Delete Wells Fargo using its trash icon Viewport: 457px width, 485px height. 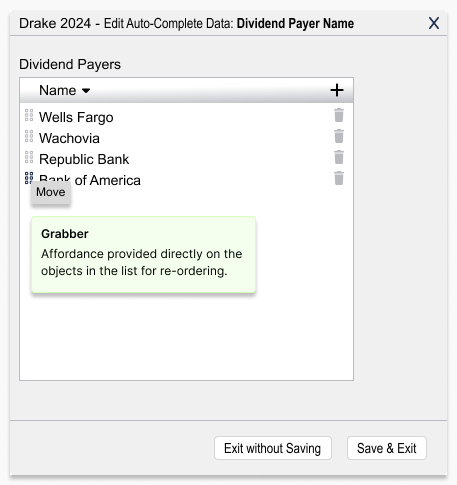click(x=339, y=115)
